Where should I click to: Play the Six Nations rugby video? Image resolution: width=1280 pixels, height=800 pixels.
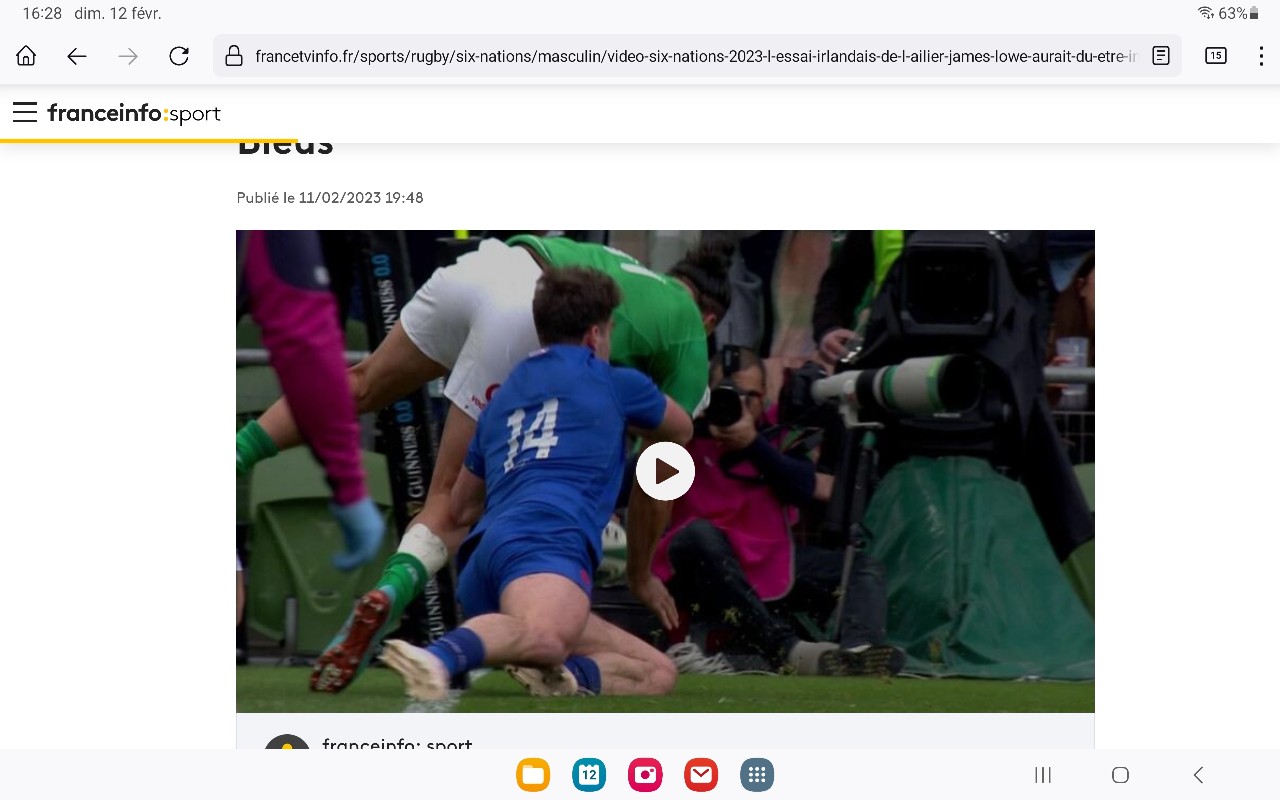[x=665, y=471]
